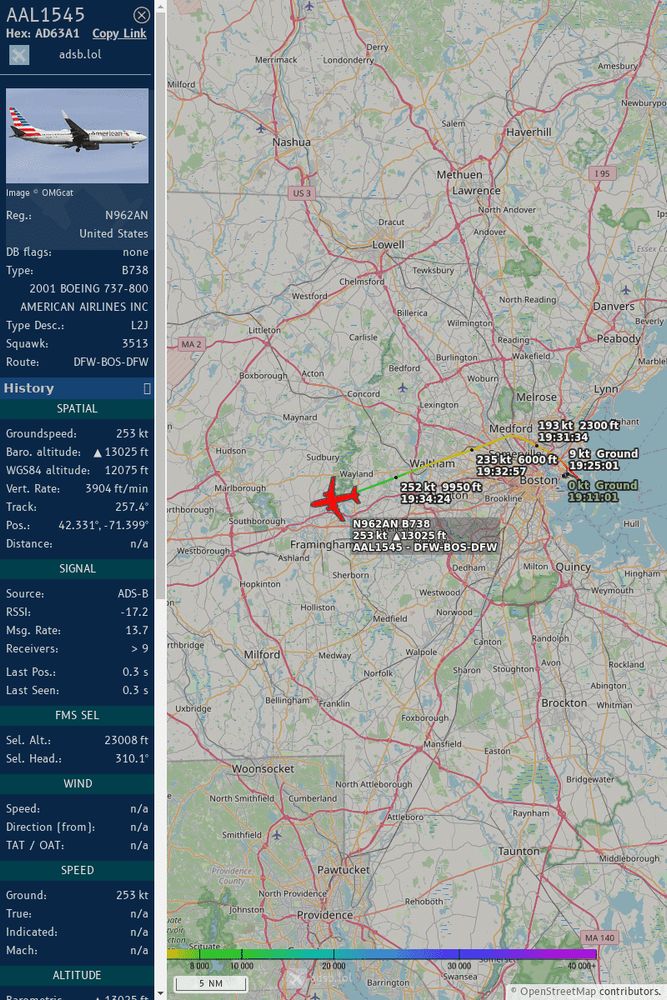The image size is (667, 1000).
Task: Click the altitude color legend bar
Action: pos(382,954)
